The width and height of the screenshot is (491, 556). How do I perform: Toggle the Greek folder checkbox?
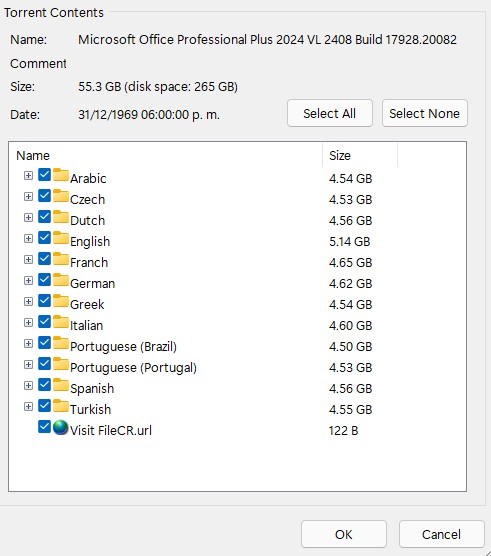44,301
